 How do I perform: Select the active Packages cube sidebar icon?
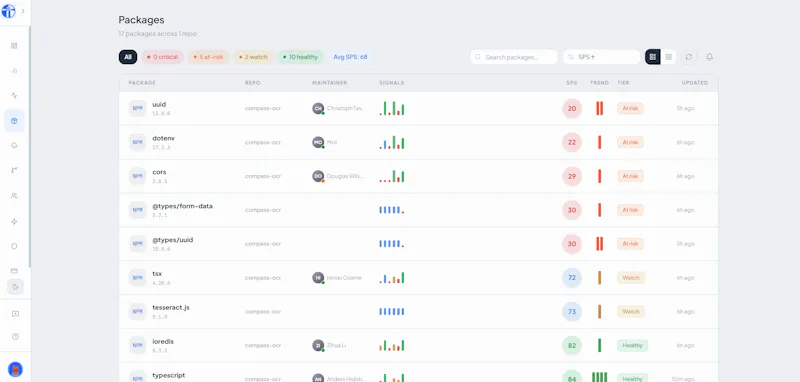tap(14, 121)
